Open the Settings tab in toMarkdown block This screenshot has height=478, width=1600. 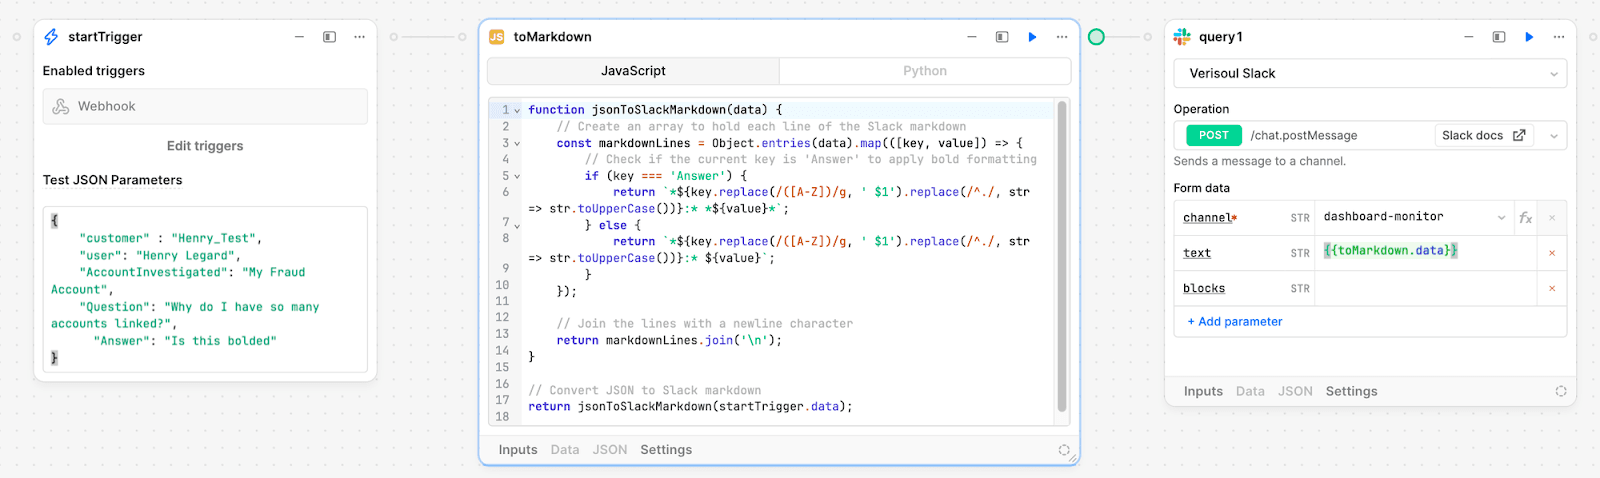[666, 450]
